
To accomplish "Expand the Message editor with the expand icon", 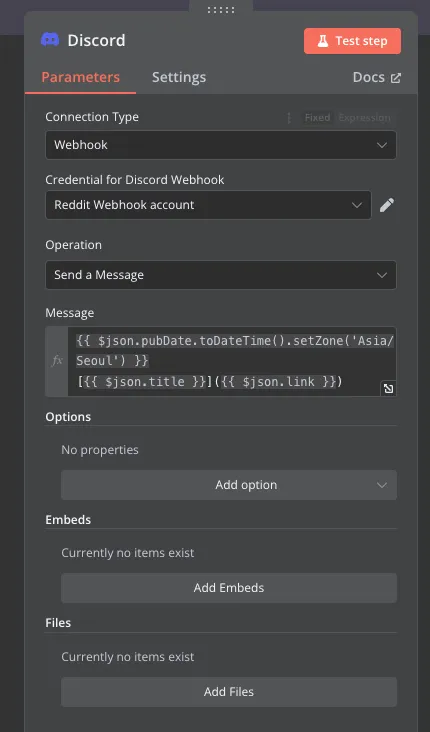I will pos(388,388).
